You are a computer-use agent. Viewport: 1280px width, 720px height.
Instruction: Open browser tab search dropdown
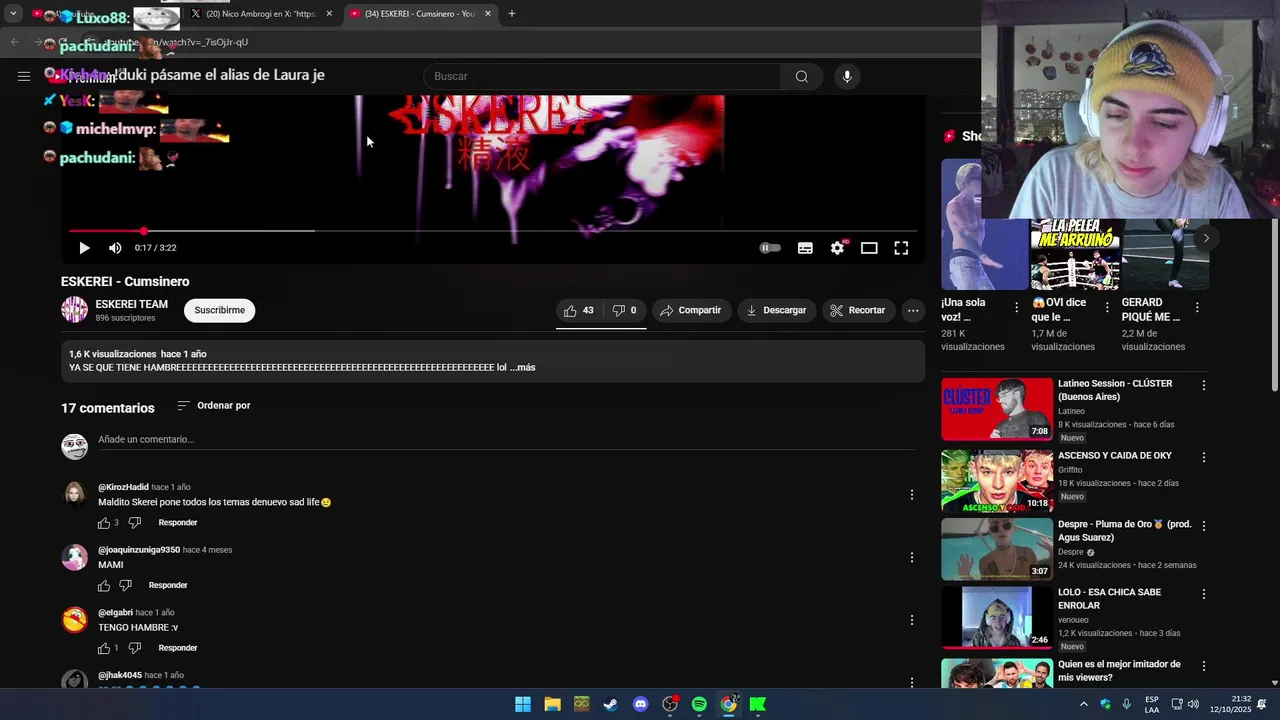13,14
